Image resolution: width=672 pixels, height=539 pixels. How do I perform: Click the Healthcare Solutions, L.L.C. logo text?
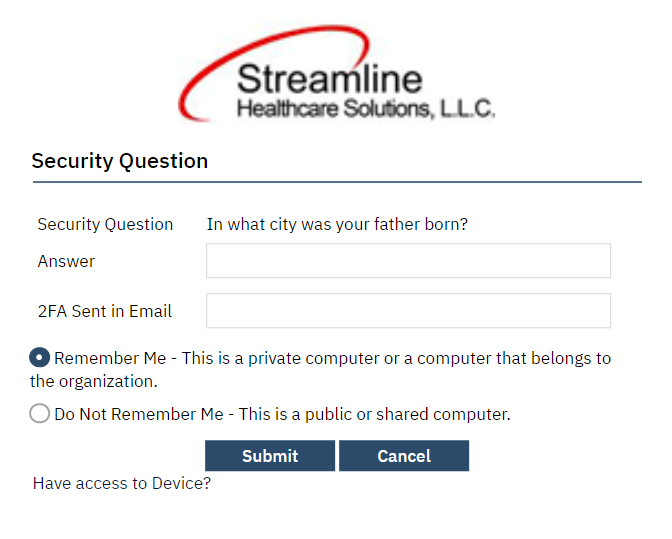pyautogui.click(x=365, y=108)
